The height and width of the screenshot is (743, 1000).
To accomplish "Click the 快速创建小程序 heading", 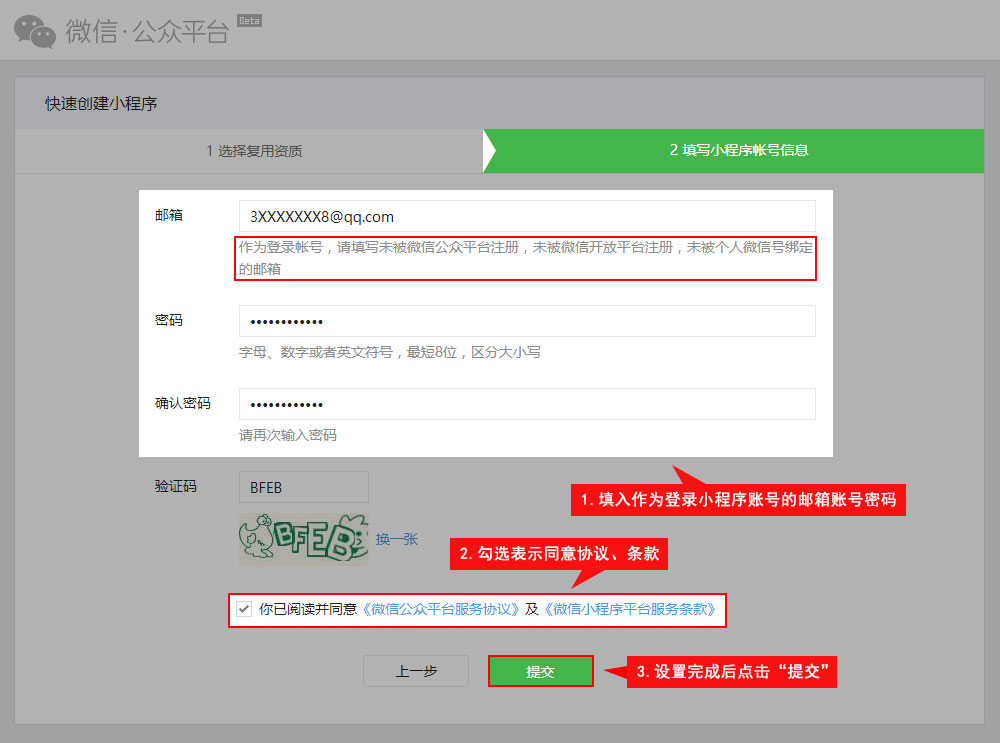I will 101,103.
